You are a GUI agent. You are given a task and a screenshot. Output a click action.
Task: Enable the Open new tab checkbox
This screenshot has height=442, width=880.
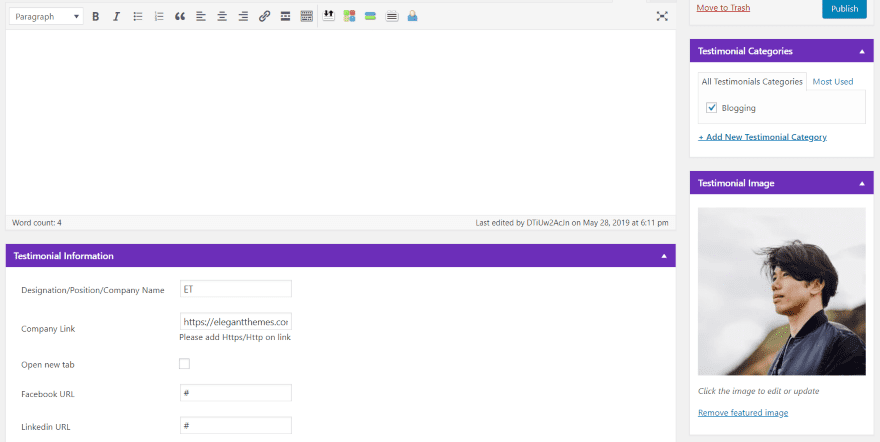[x=184, y=364]
